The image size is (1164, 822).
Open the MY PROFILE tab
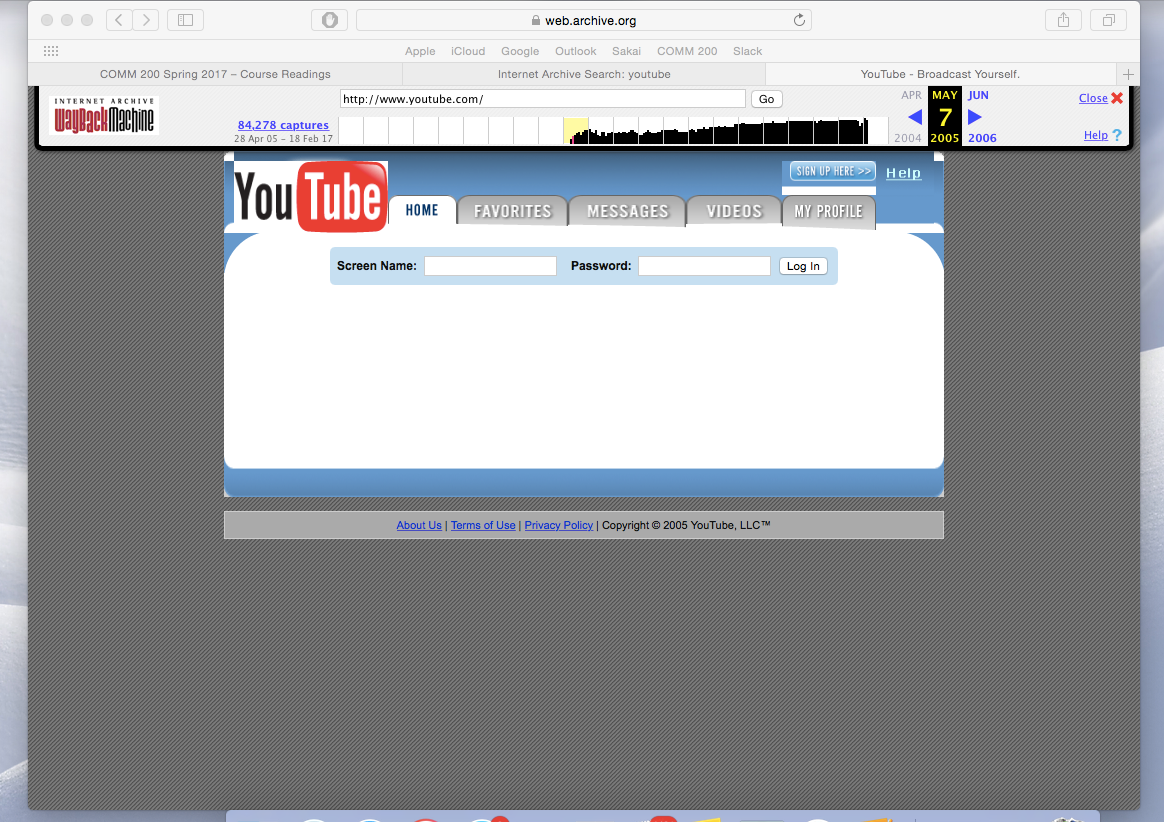point(828,211)
